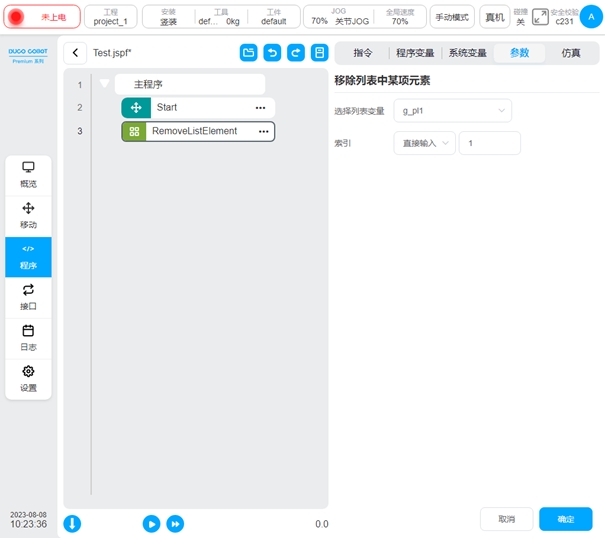Click the undo arrow icon

[x=272, y=53]
